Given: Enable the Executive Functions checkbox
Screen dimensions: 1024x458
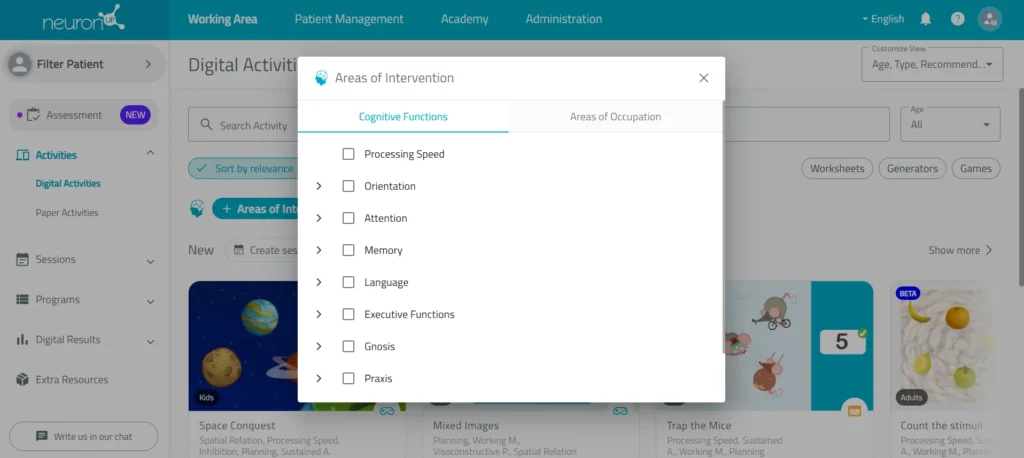Looking at the screenshot, I should pos(349,314).
